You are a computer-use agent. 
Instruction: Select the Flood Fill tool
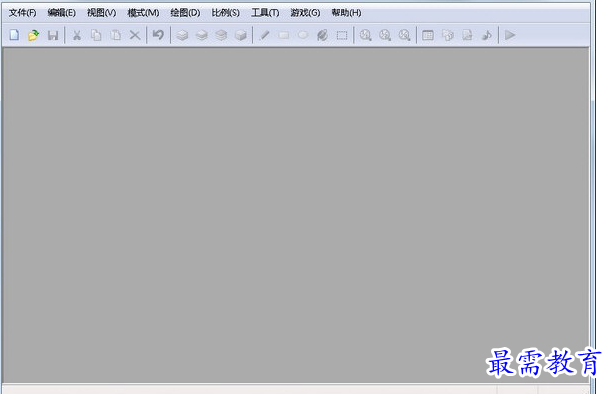[x=323, y=35]
